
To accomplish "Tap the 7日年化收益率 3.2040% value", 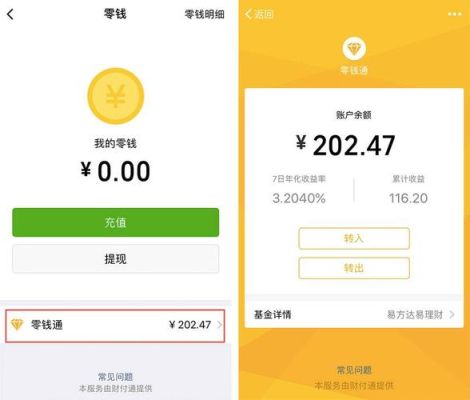I will pos(299,198).
